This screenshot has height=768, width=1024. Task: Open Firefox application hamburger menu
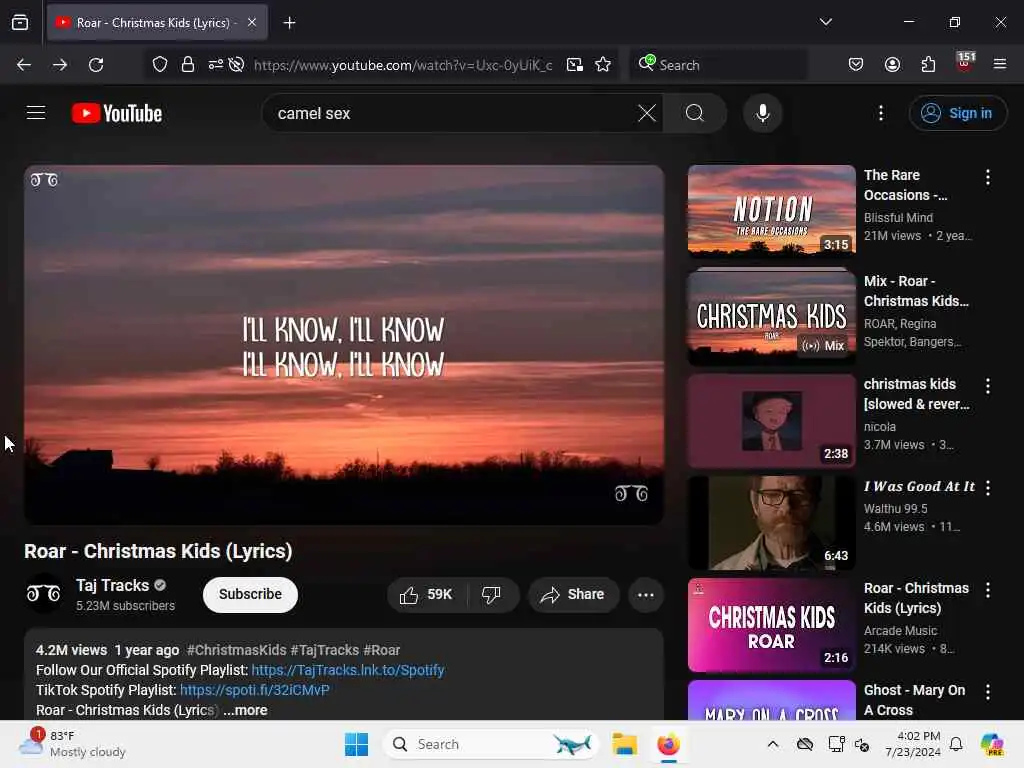pyautogui.click(x=1000, y=64)
